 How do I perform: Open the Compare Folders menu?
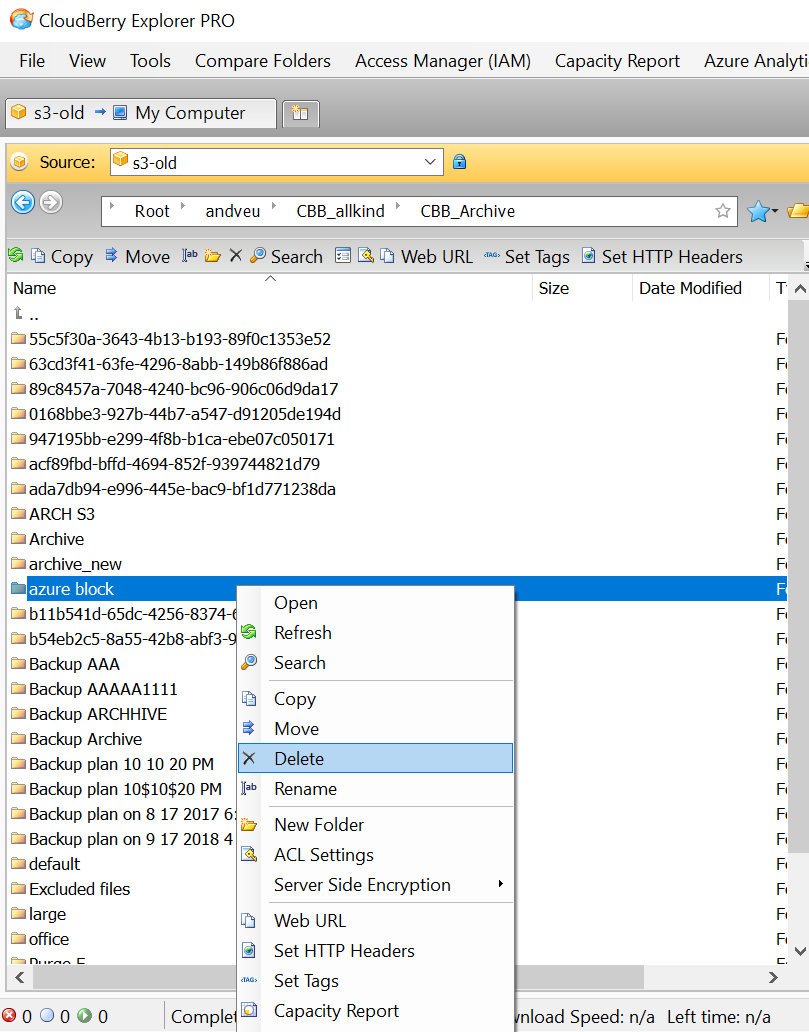(263, 61)
